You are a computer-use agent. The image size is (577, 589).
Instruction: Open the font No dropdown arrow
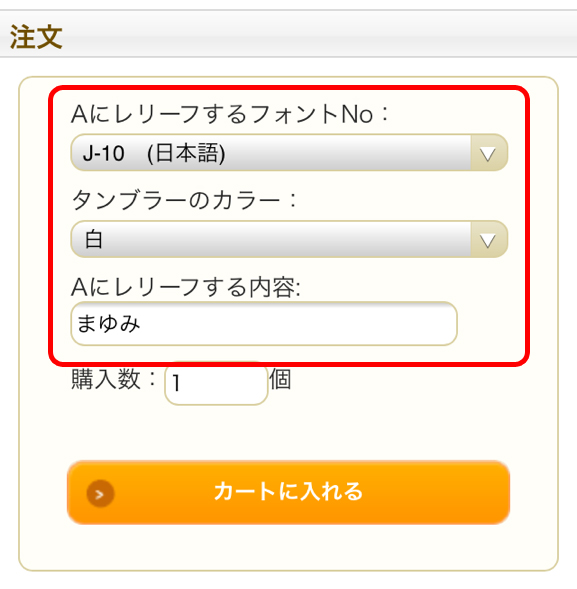(x=489, y=153)
